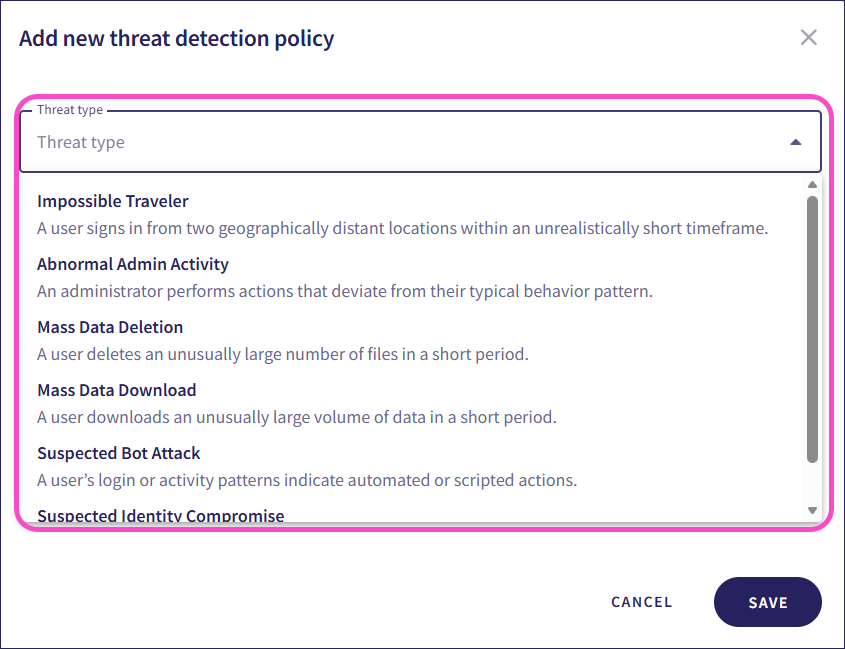Choose Mass Data Deletion as threat type
This screenshot has width=845, height=649.
109,327
